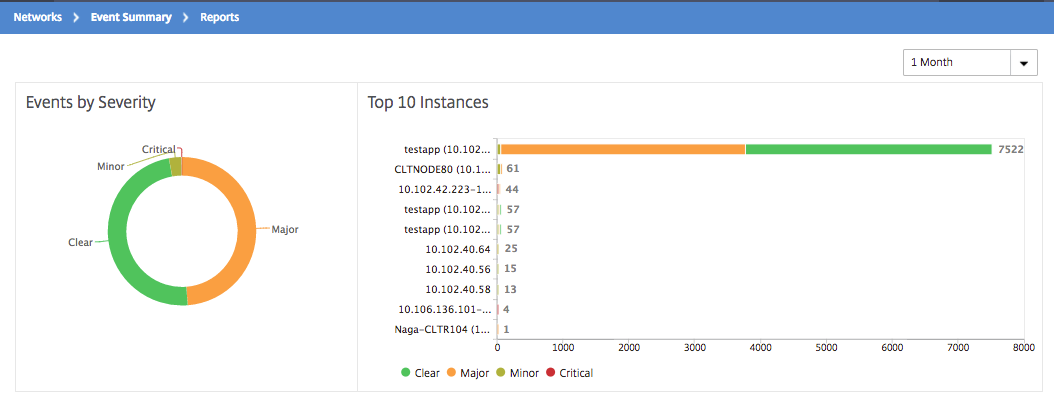Viewport: 1054px width, 406px height.
Task: Click the Major label on donut chart
Action: point(284,229)
